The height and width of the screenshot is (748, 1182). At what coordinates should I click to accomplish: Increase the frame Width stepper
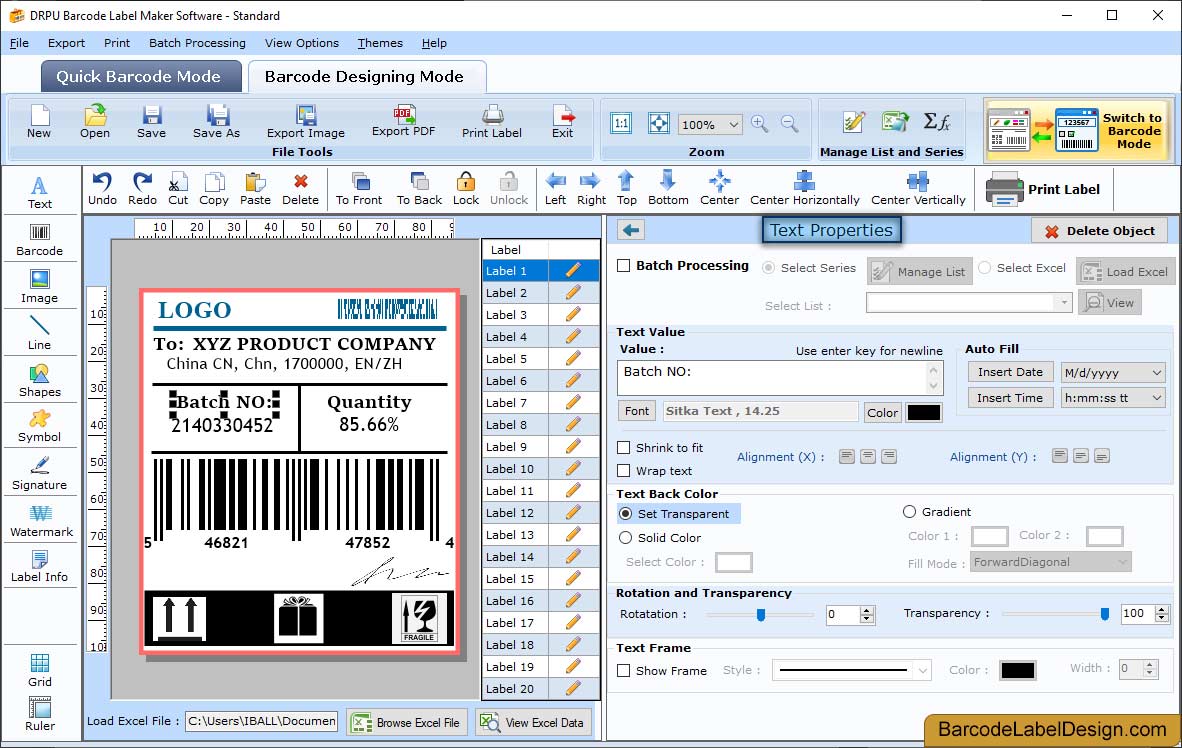click(x=1150, y=664)
